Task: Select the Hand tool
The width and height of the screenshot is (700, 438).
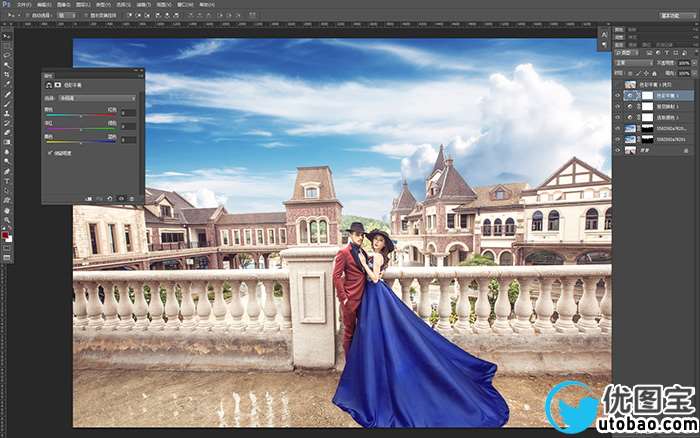Action: (7, 210)
